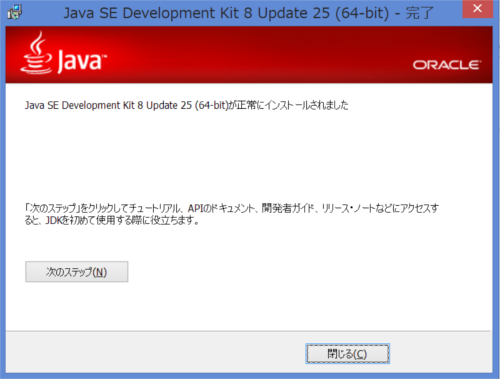Click the 完了 word in title bar
The image size is (500, 379).
(x=419, y=13)
